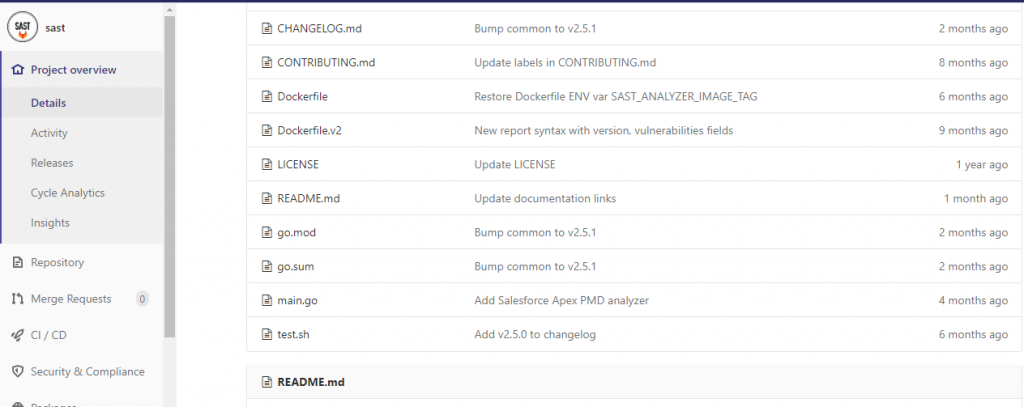Click the file icon beside Dockerfile

267,97
